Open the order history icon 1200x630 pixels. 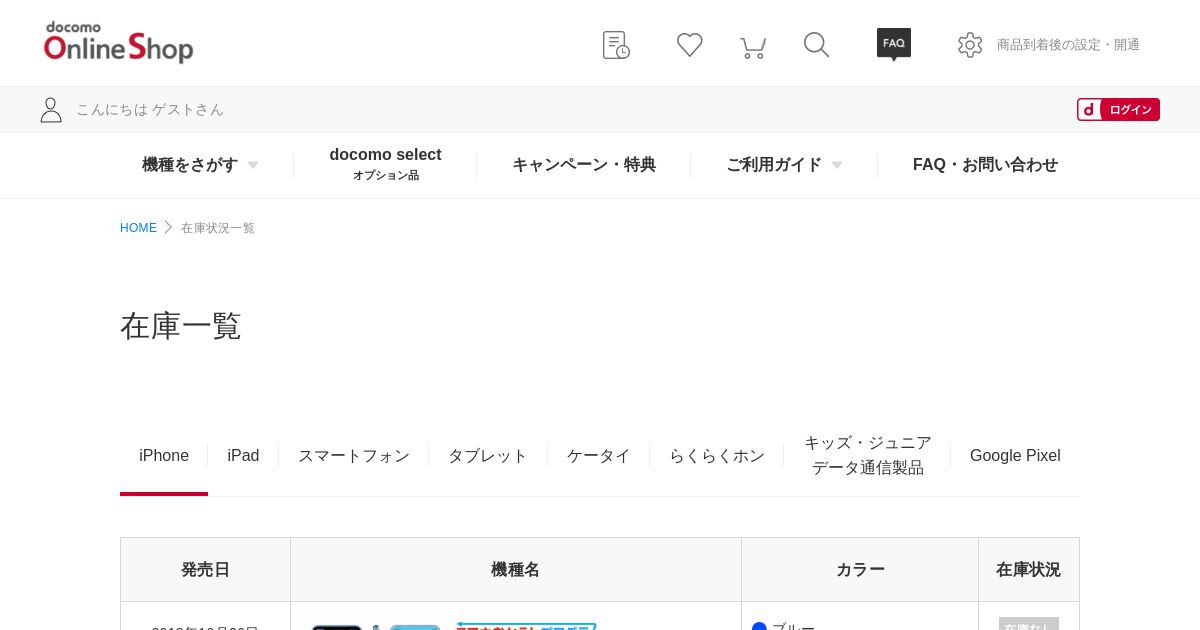pos(616,45)
